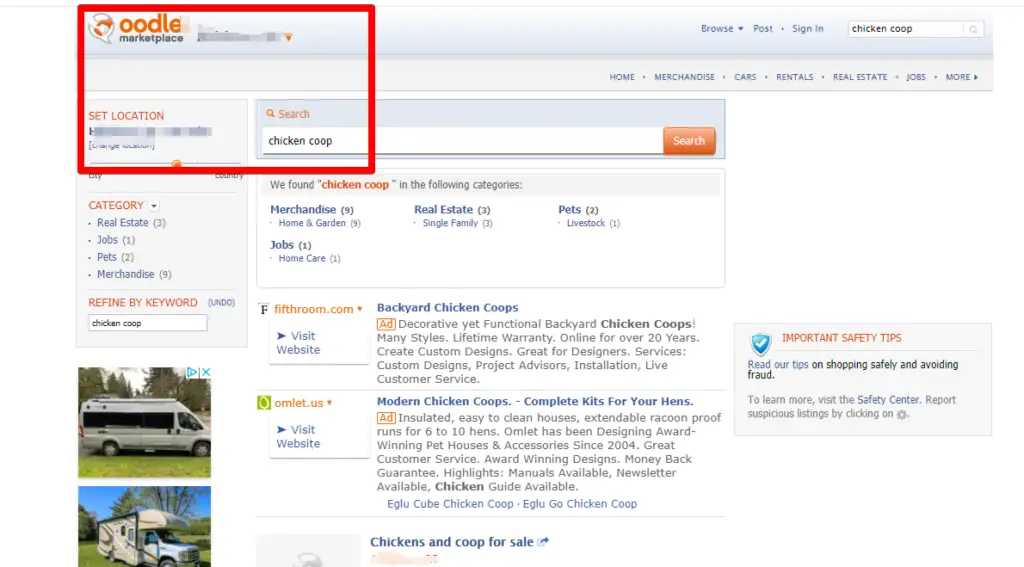Click the fifthroom.com favicon
The image size is (1024, 567).
[x=264, y=309]
